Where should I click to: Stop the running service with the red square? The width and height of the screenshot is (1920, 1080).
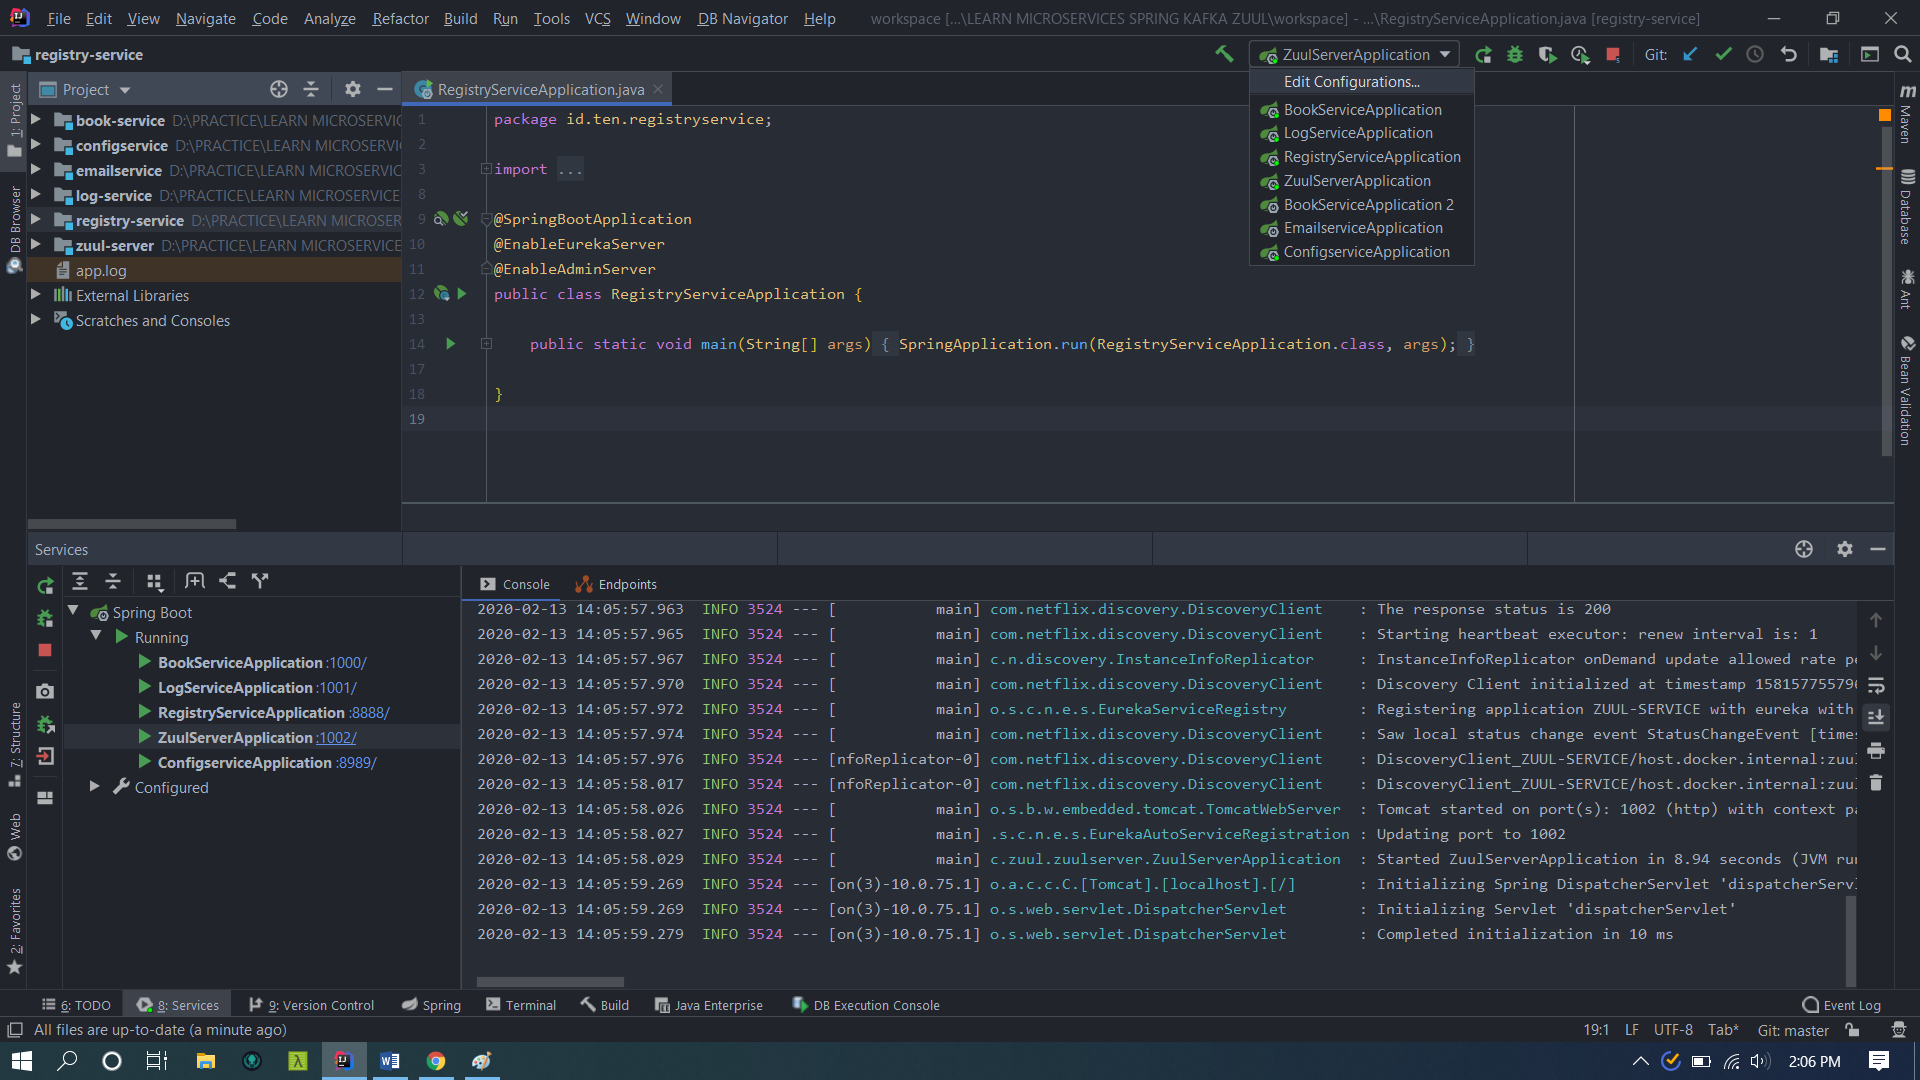[44, 650]
